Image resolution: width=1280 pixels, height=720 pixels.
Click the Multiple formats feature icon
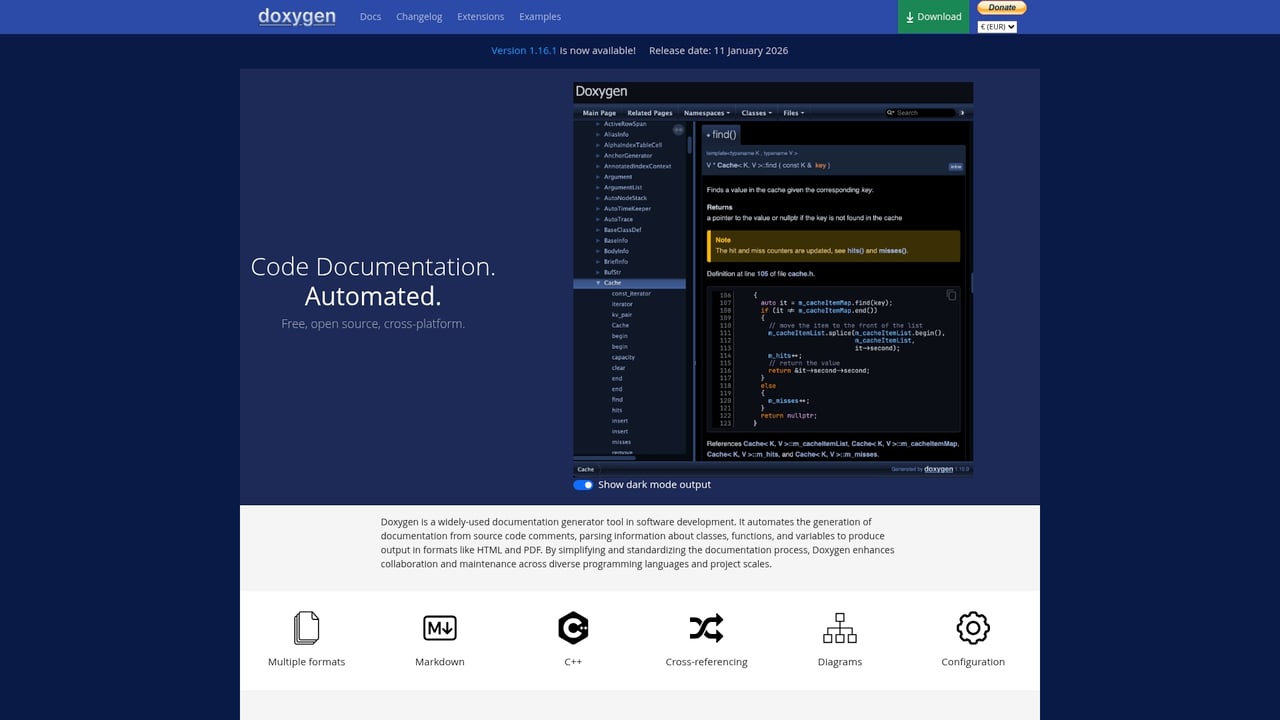click(306, 628)
